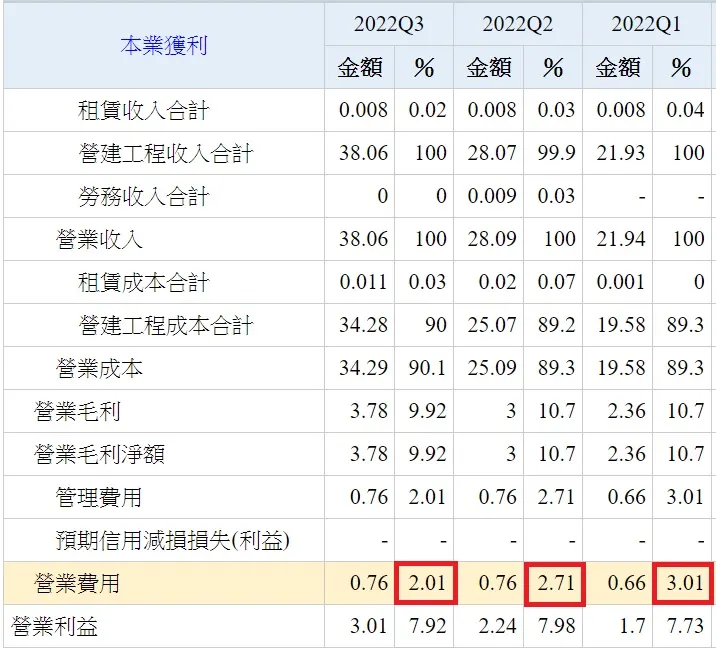
Task: Select 2022Q1 營建工程收入合計 amount 21.93
Action: point(621,153)
